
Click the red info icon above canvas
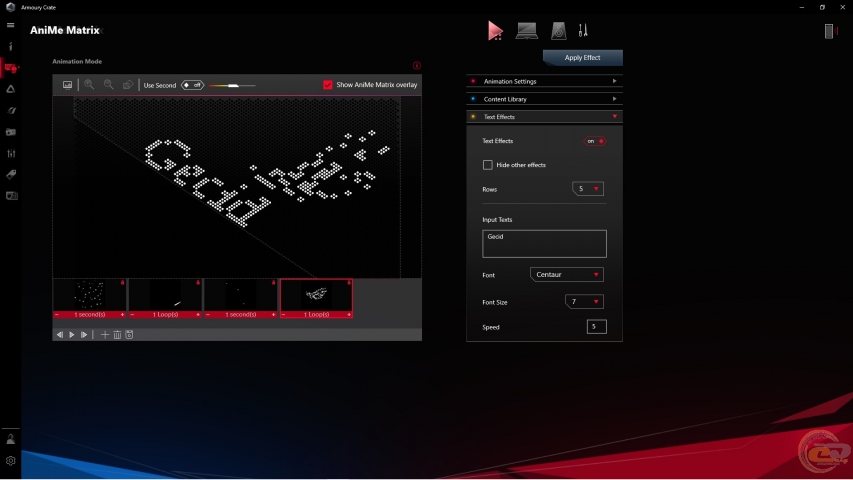tap(417, 65)
